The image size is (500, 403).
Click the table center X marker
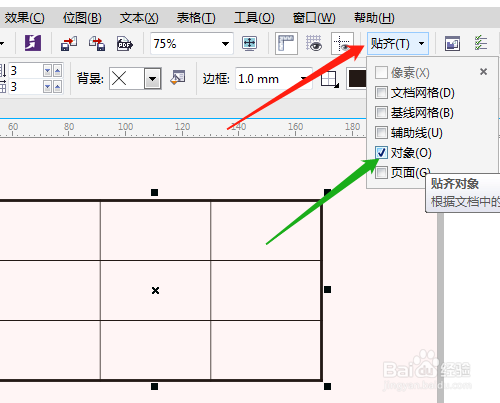pyautogui.click(x=155, y=290)
